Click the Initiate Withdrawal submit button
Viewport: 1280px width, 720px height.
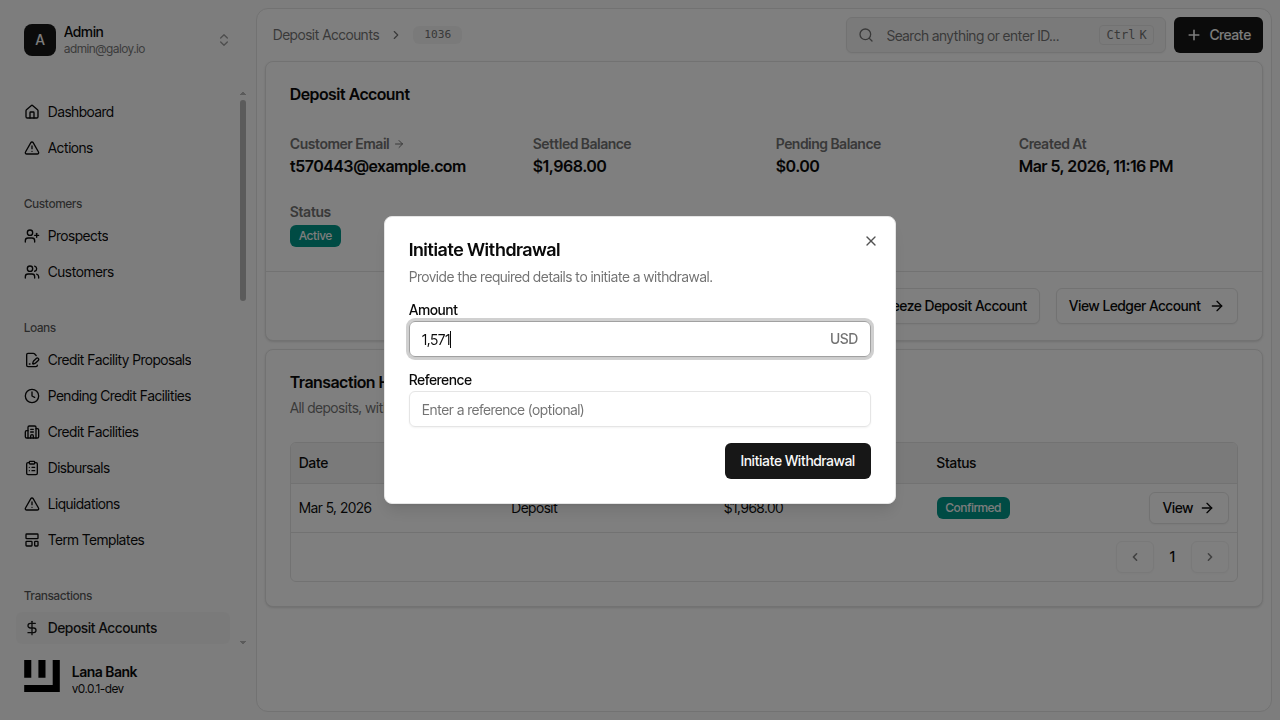click(x=797, y=461)
